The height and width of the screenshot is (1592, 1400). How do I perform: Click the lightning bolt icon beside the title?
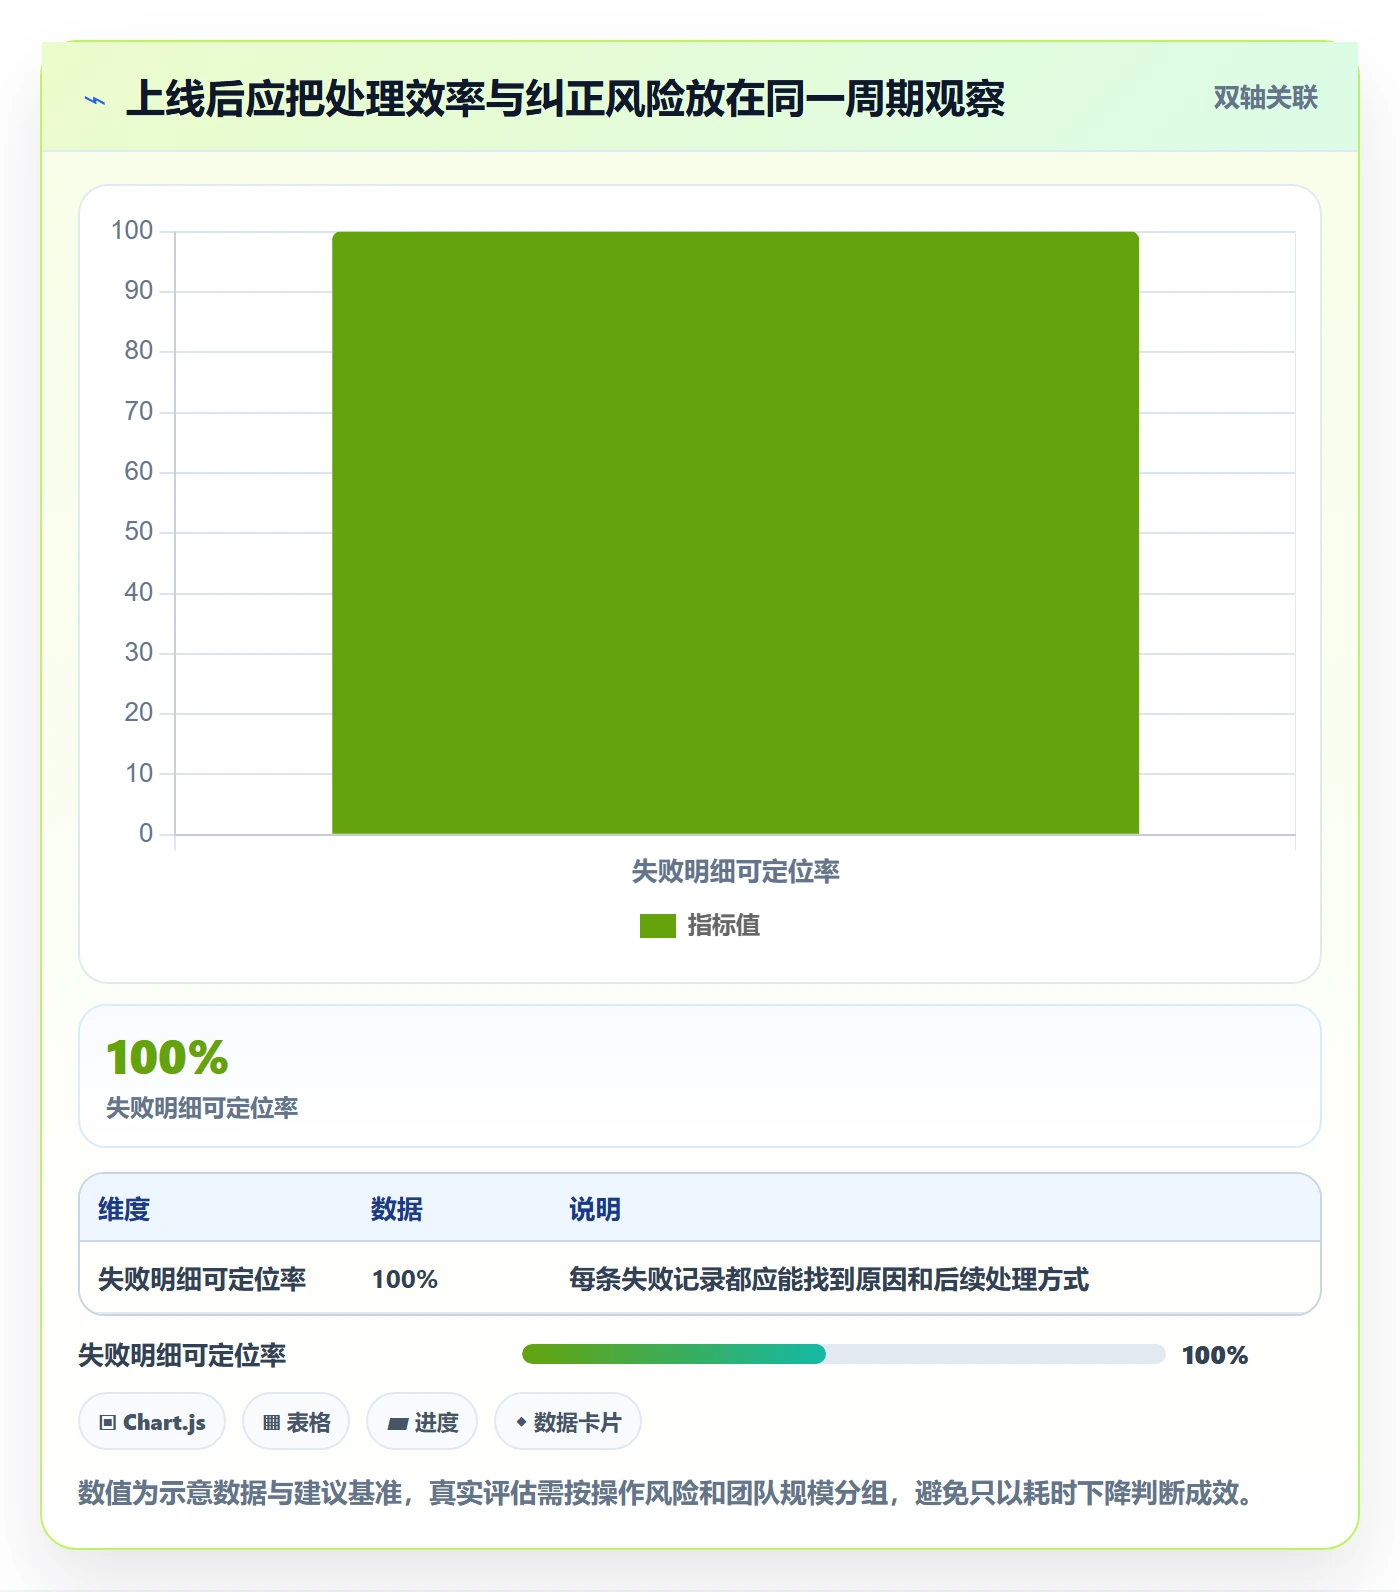[95, 100]
